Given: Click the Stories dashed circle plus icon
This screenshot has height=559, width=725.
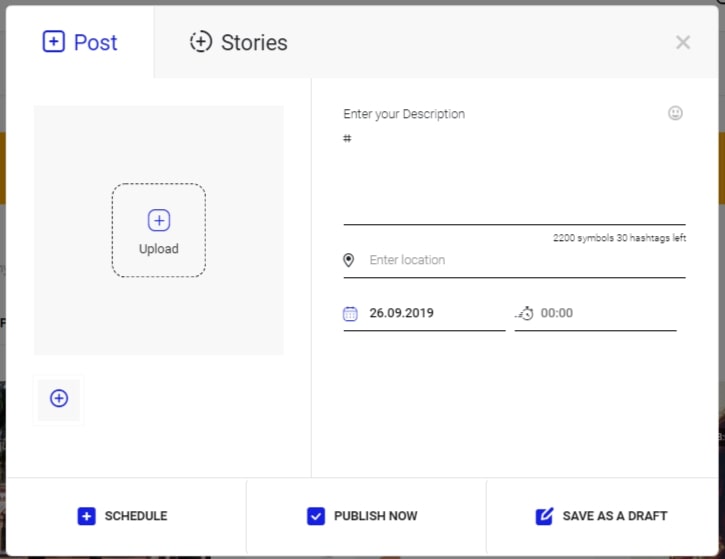Looking at the screenshot, I should (x=201, y=42).
